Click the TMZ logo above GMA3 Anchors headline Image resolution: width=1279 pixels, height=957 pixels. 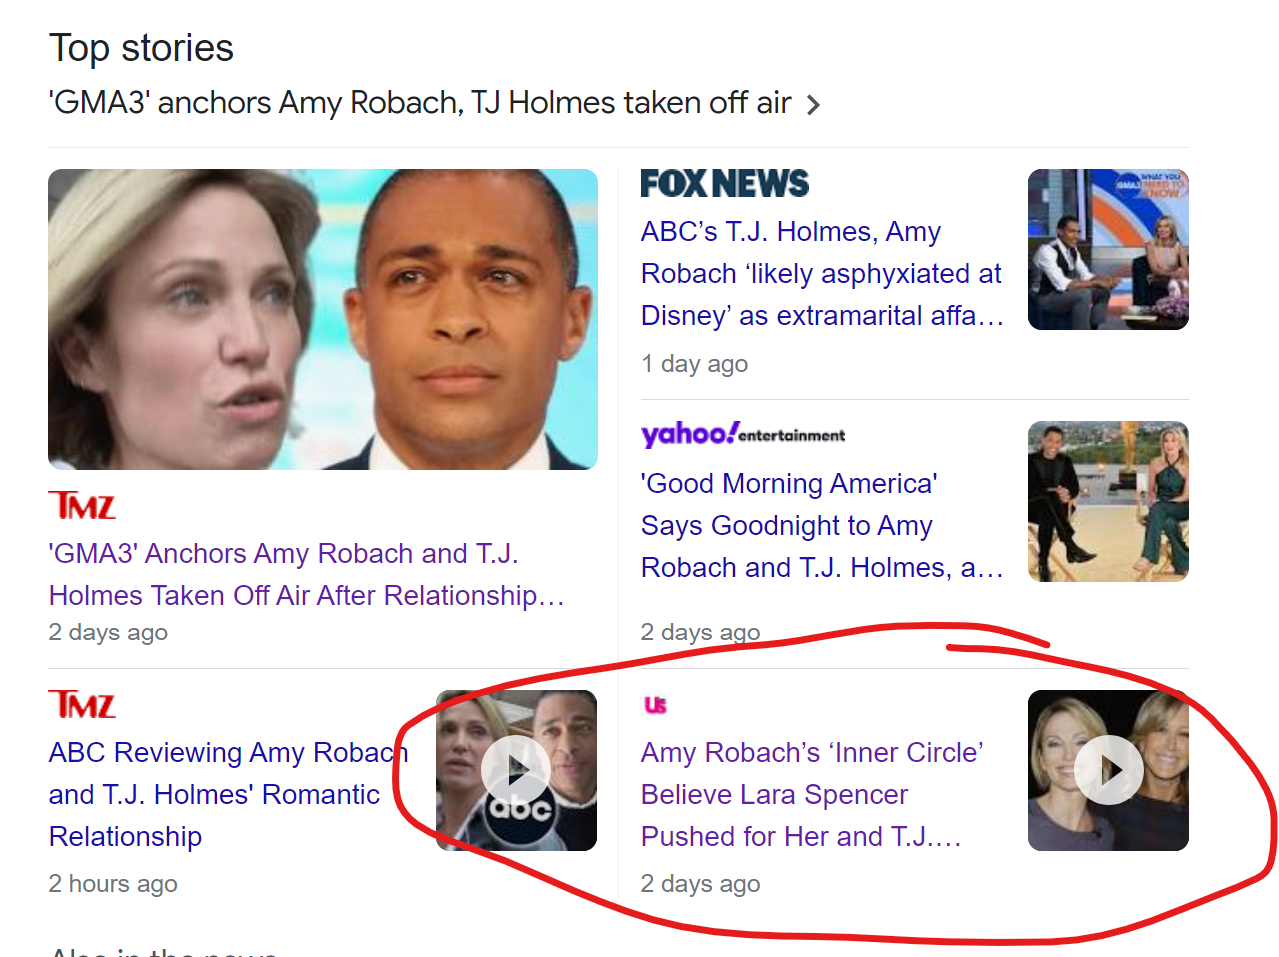82,505
